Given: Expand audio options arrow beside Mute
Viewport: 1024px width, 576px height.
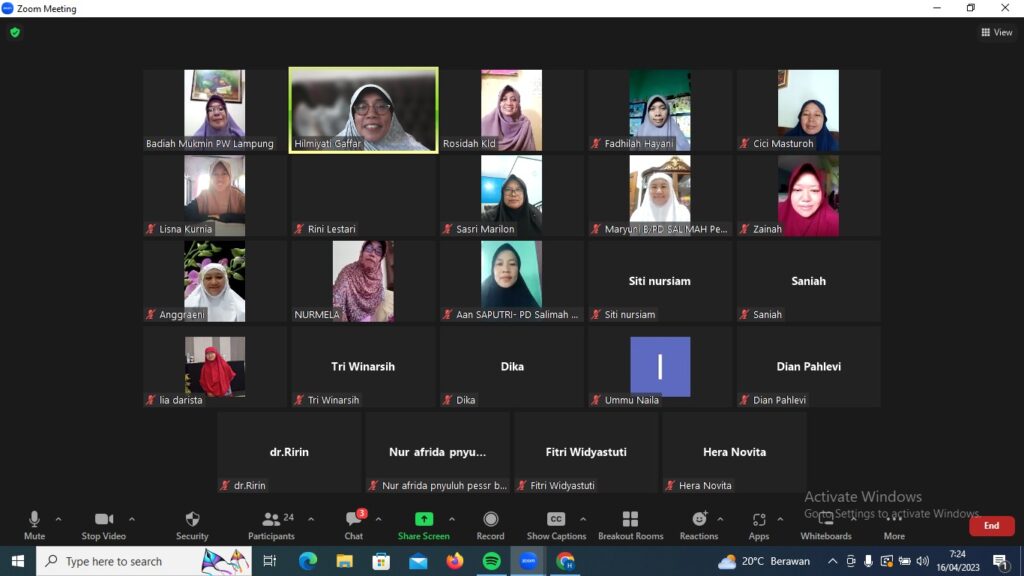Looking at the screenshot, I should pyautogui.click(x=58, y=519).
